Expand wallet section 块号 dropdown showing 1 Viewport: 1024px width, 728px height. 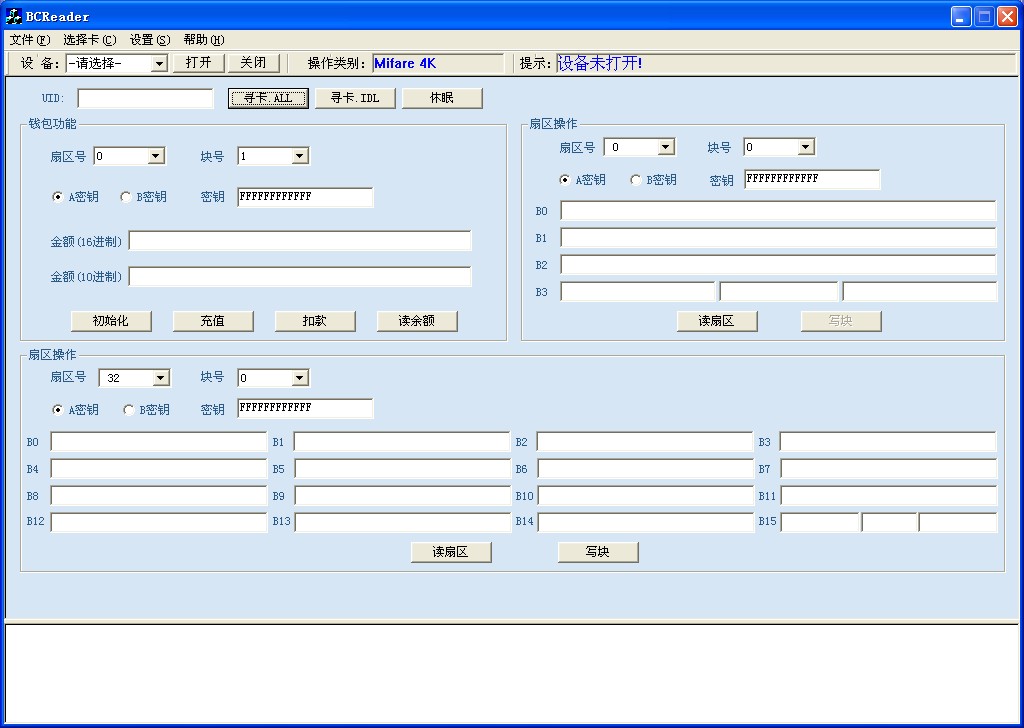[x=300, y=156]
